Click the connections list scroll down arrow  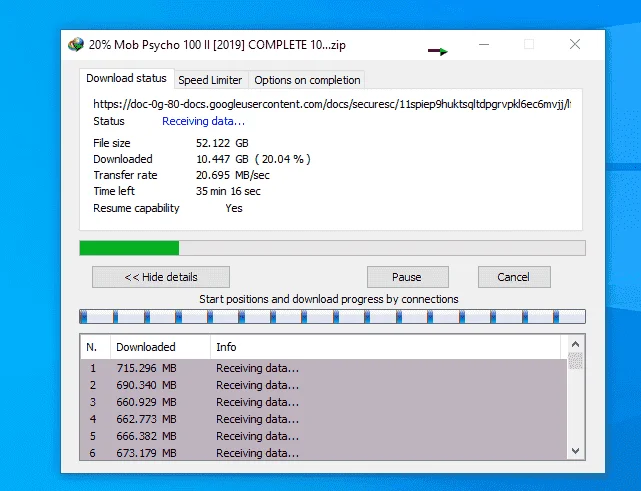click(x=576, y=451)
